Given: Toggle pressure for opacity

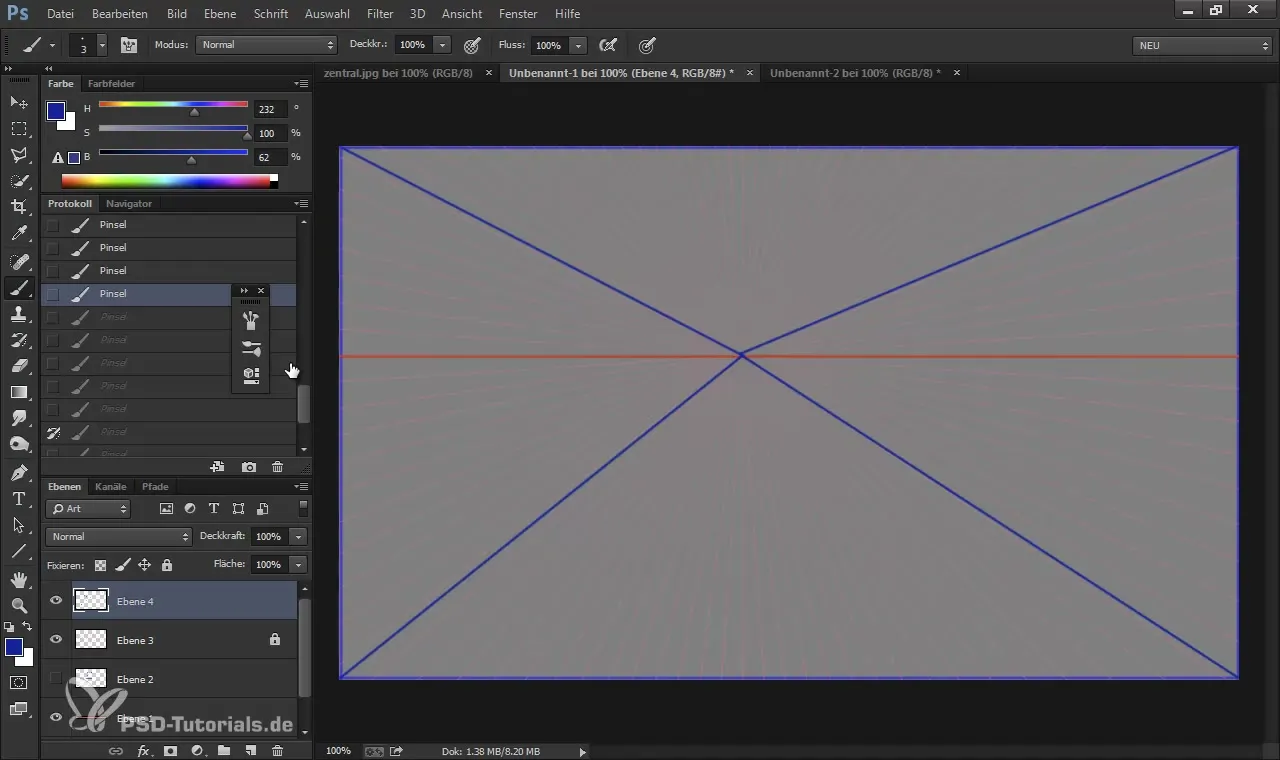Looking at the screenshot, I should (x=472, y=45).
